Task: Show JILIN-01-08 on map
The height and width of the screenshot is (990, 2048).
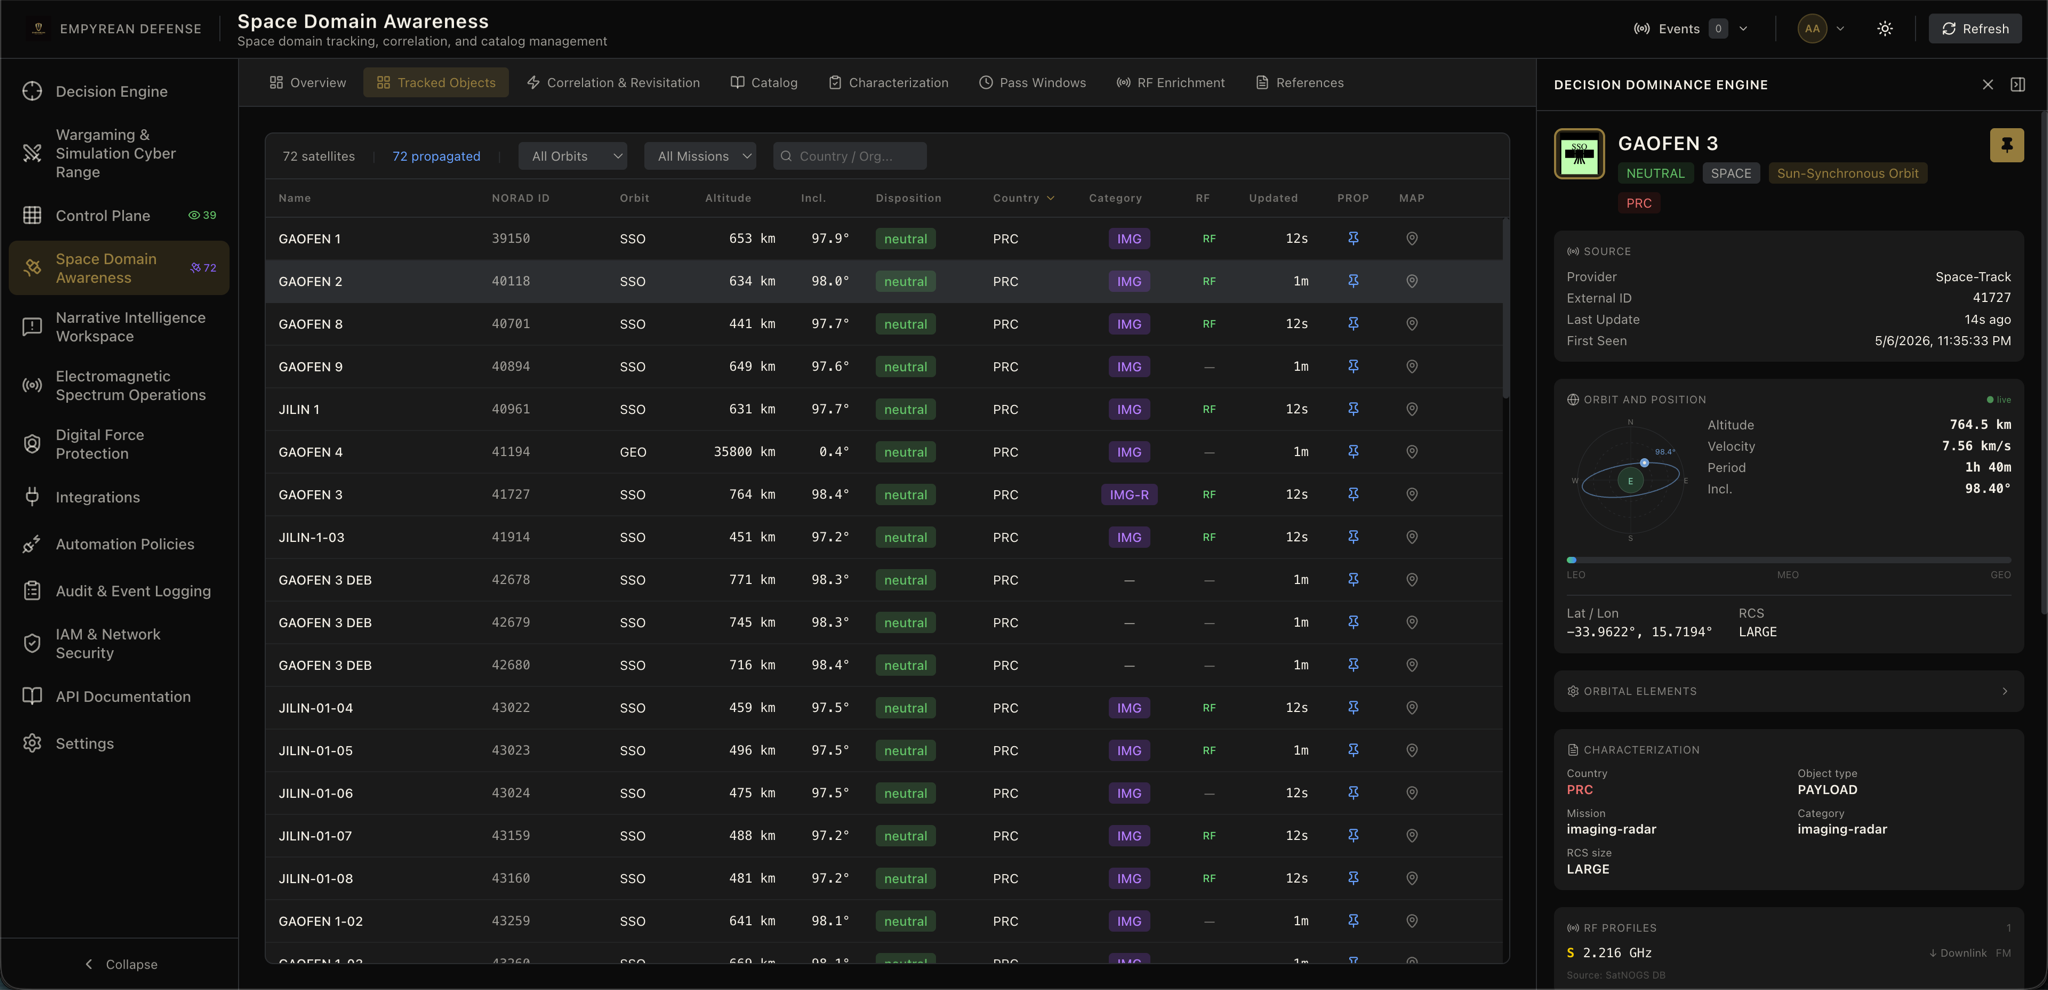Action: point(1412,878)
